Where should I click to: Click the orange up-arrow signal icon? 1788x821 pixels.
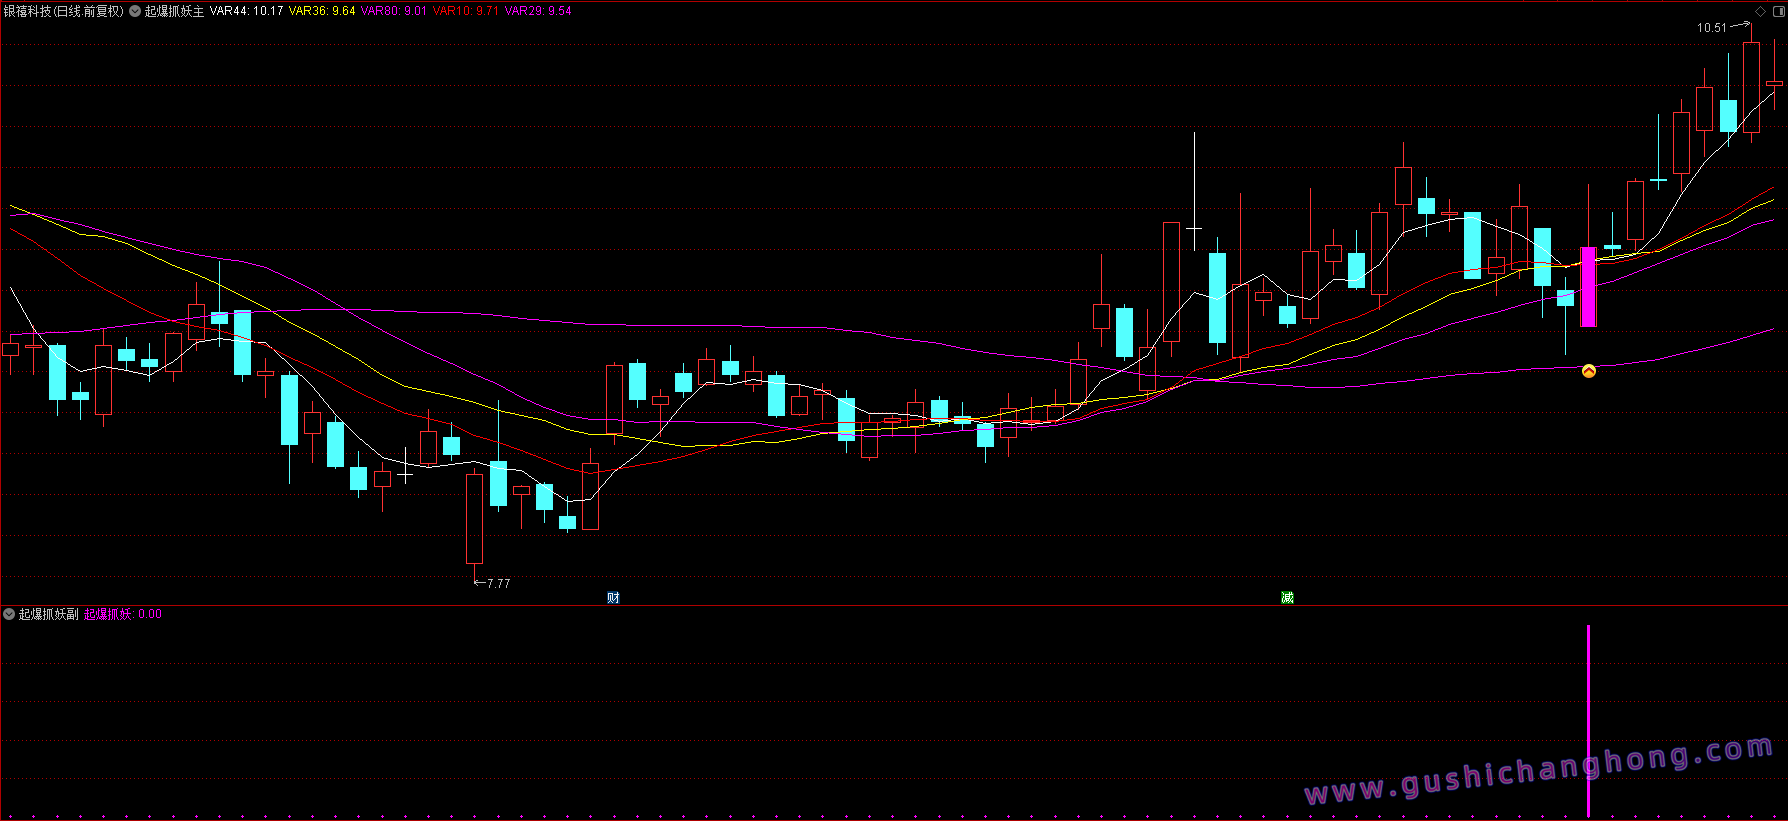pyautogui.click(x=1588, y=371)
